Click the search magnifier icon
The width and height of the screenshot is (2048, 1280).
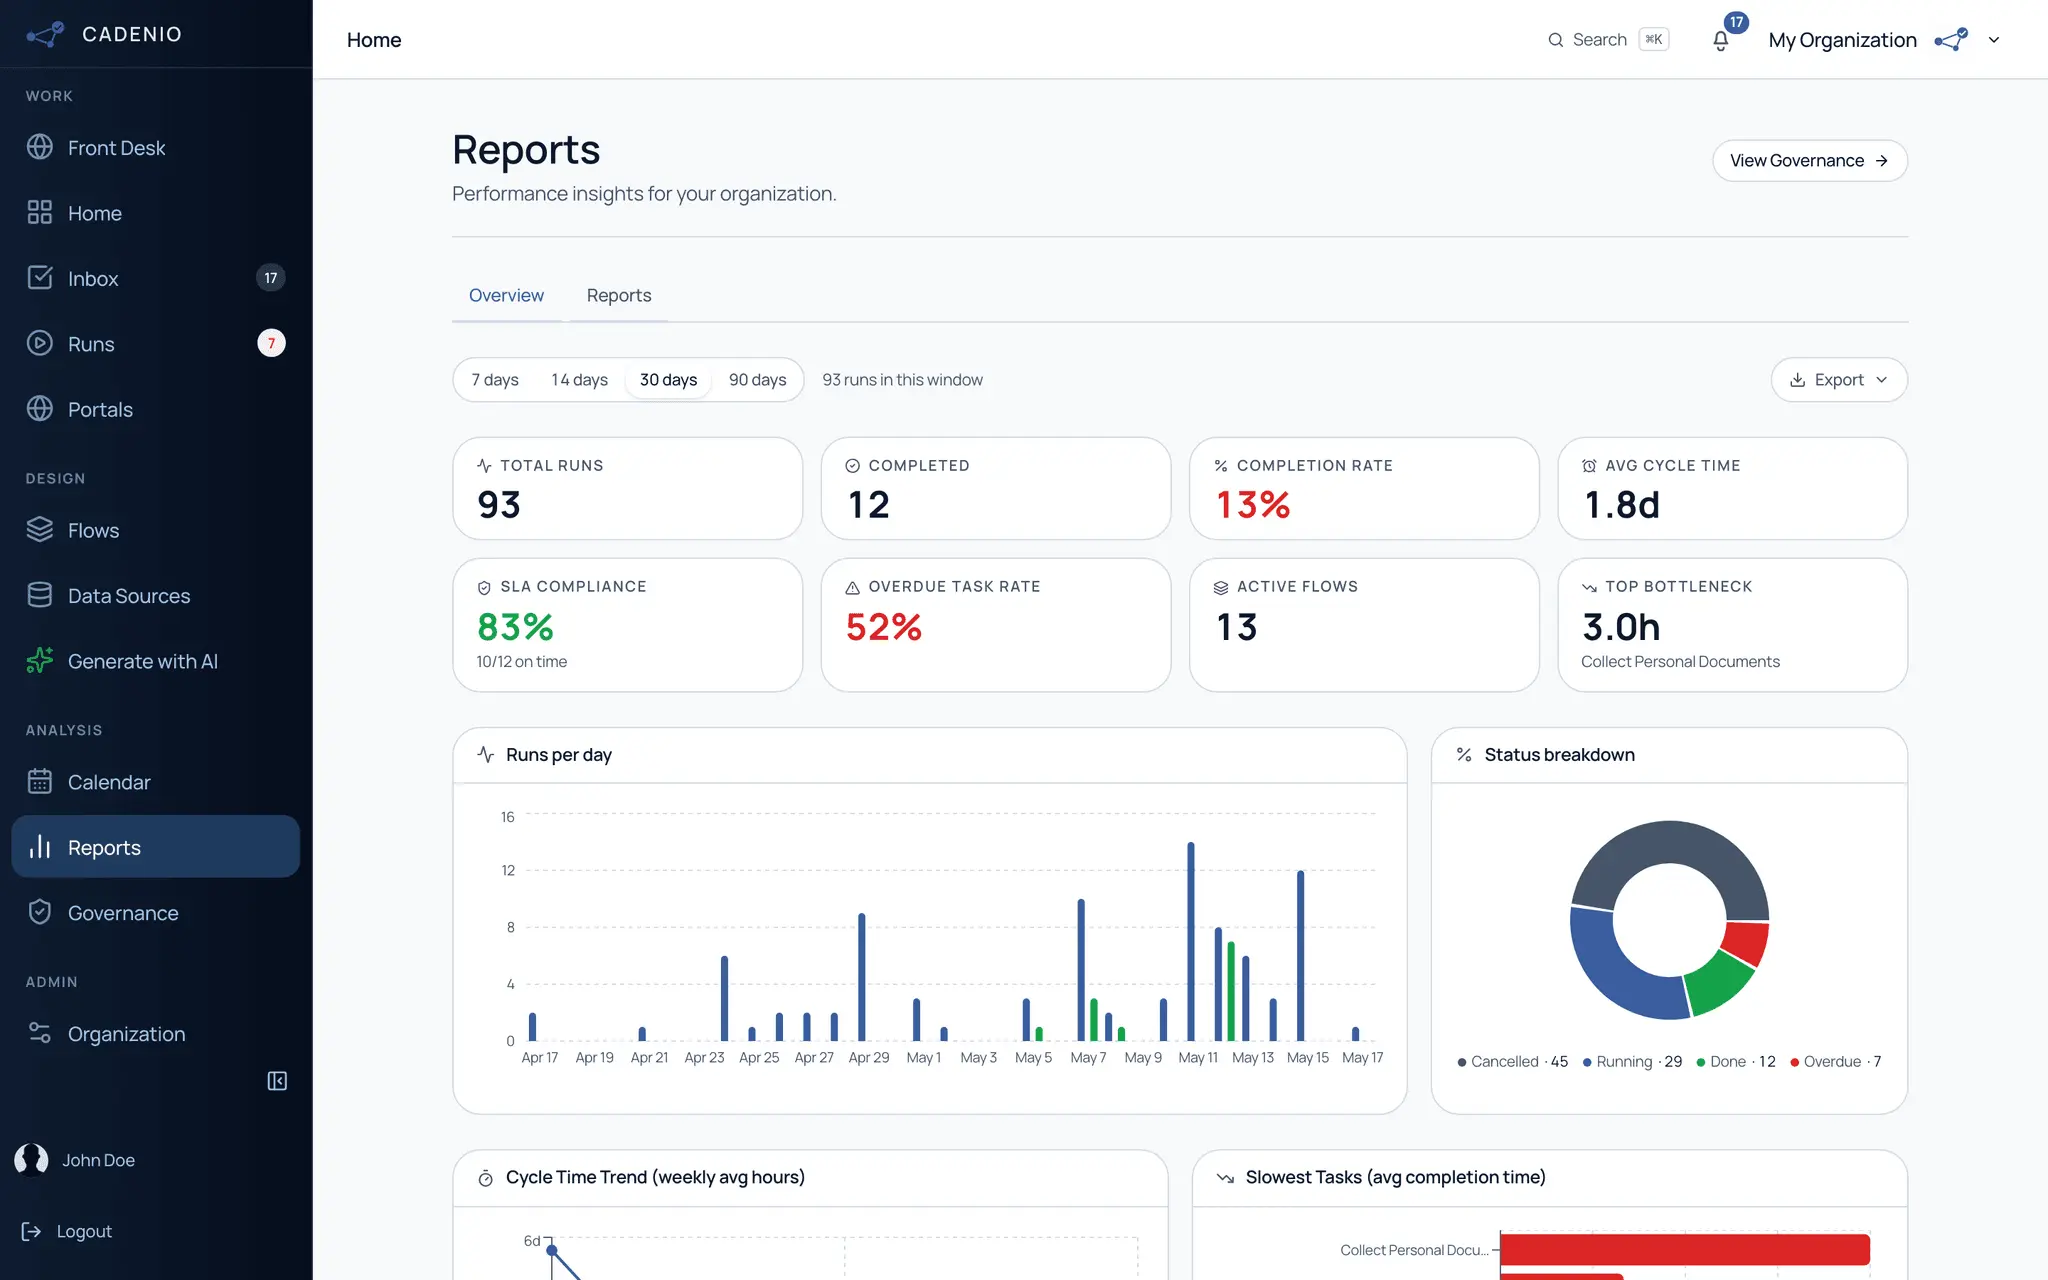pos(1556,40)
